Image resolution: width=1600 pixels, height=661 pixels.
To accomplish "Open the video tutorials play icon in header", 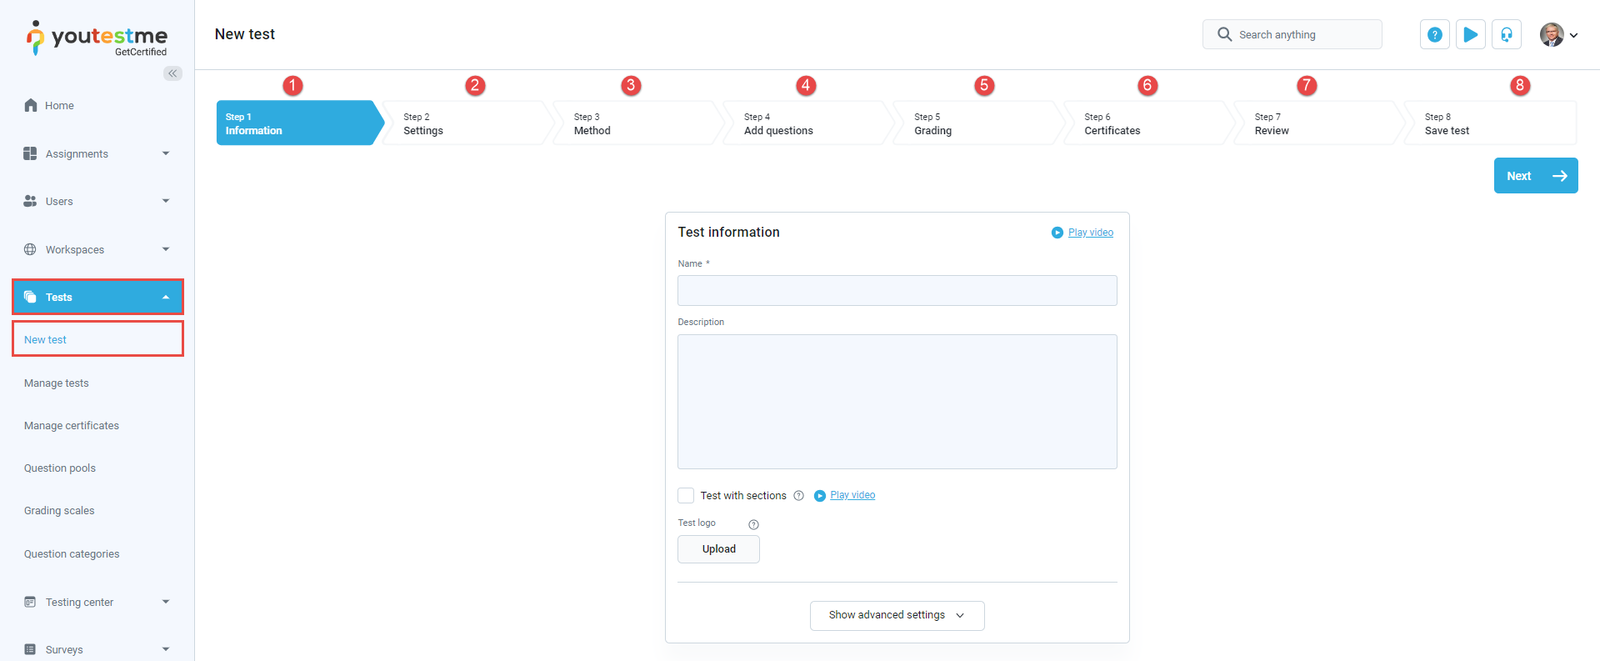I will (1470, 35).
